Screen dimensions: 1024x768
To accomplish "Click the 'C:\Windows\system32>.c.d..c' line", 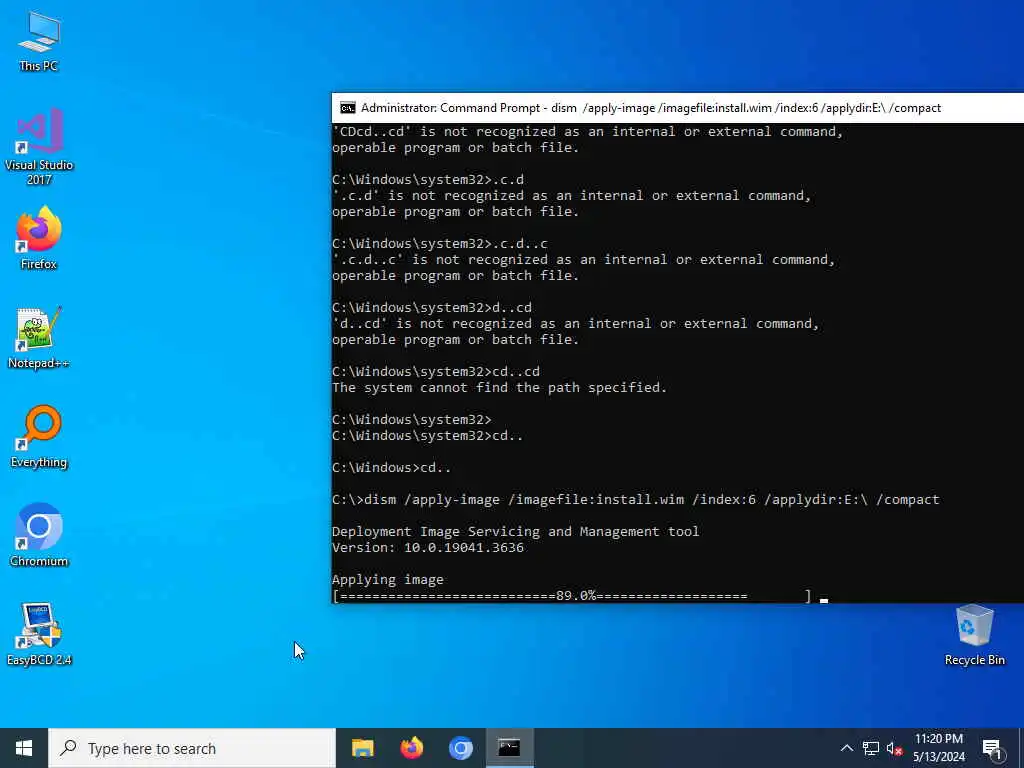I will coord(440,244).
